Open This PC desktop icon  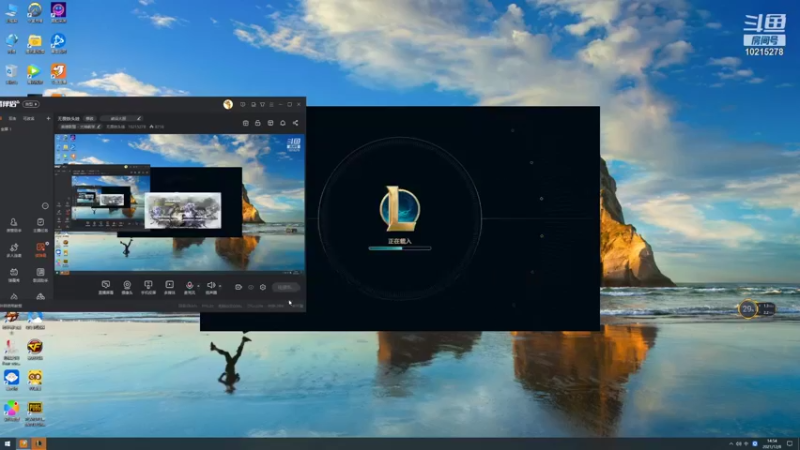point(11,12)
